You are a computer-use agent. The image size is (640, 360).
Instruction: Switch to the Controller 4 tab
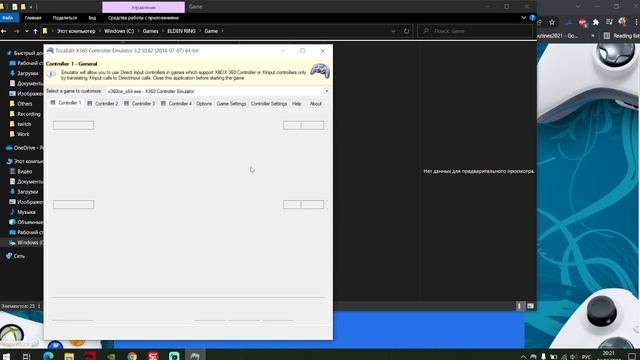[176, 104]
